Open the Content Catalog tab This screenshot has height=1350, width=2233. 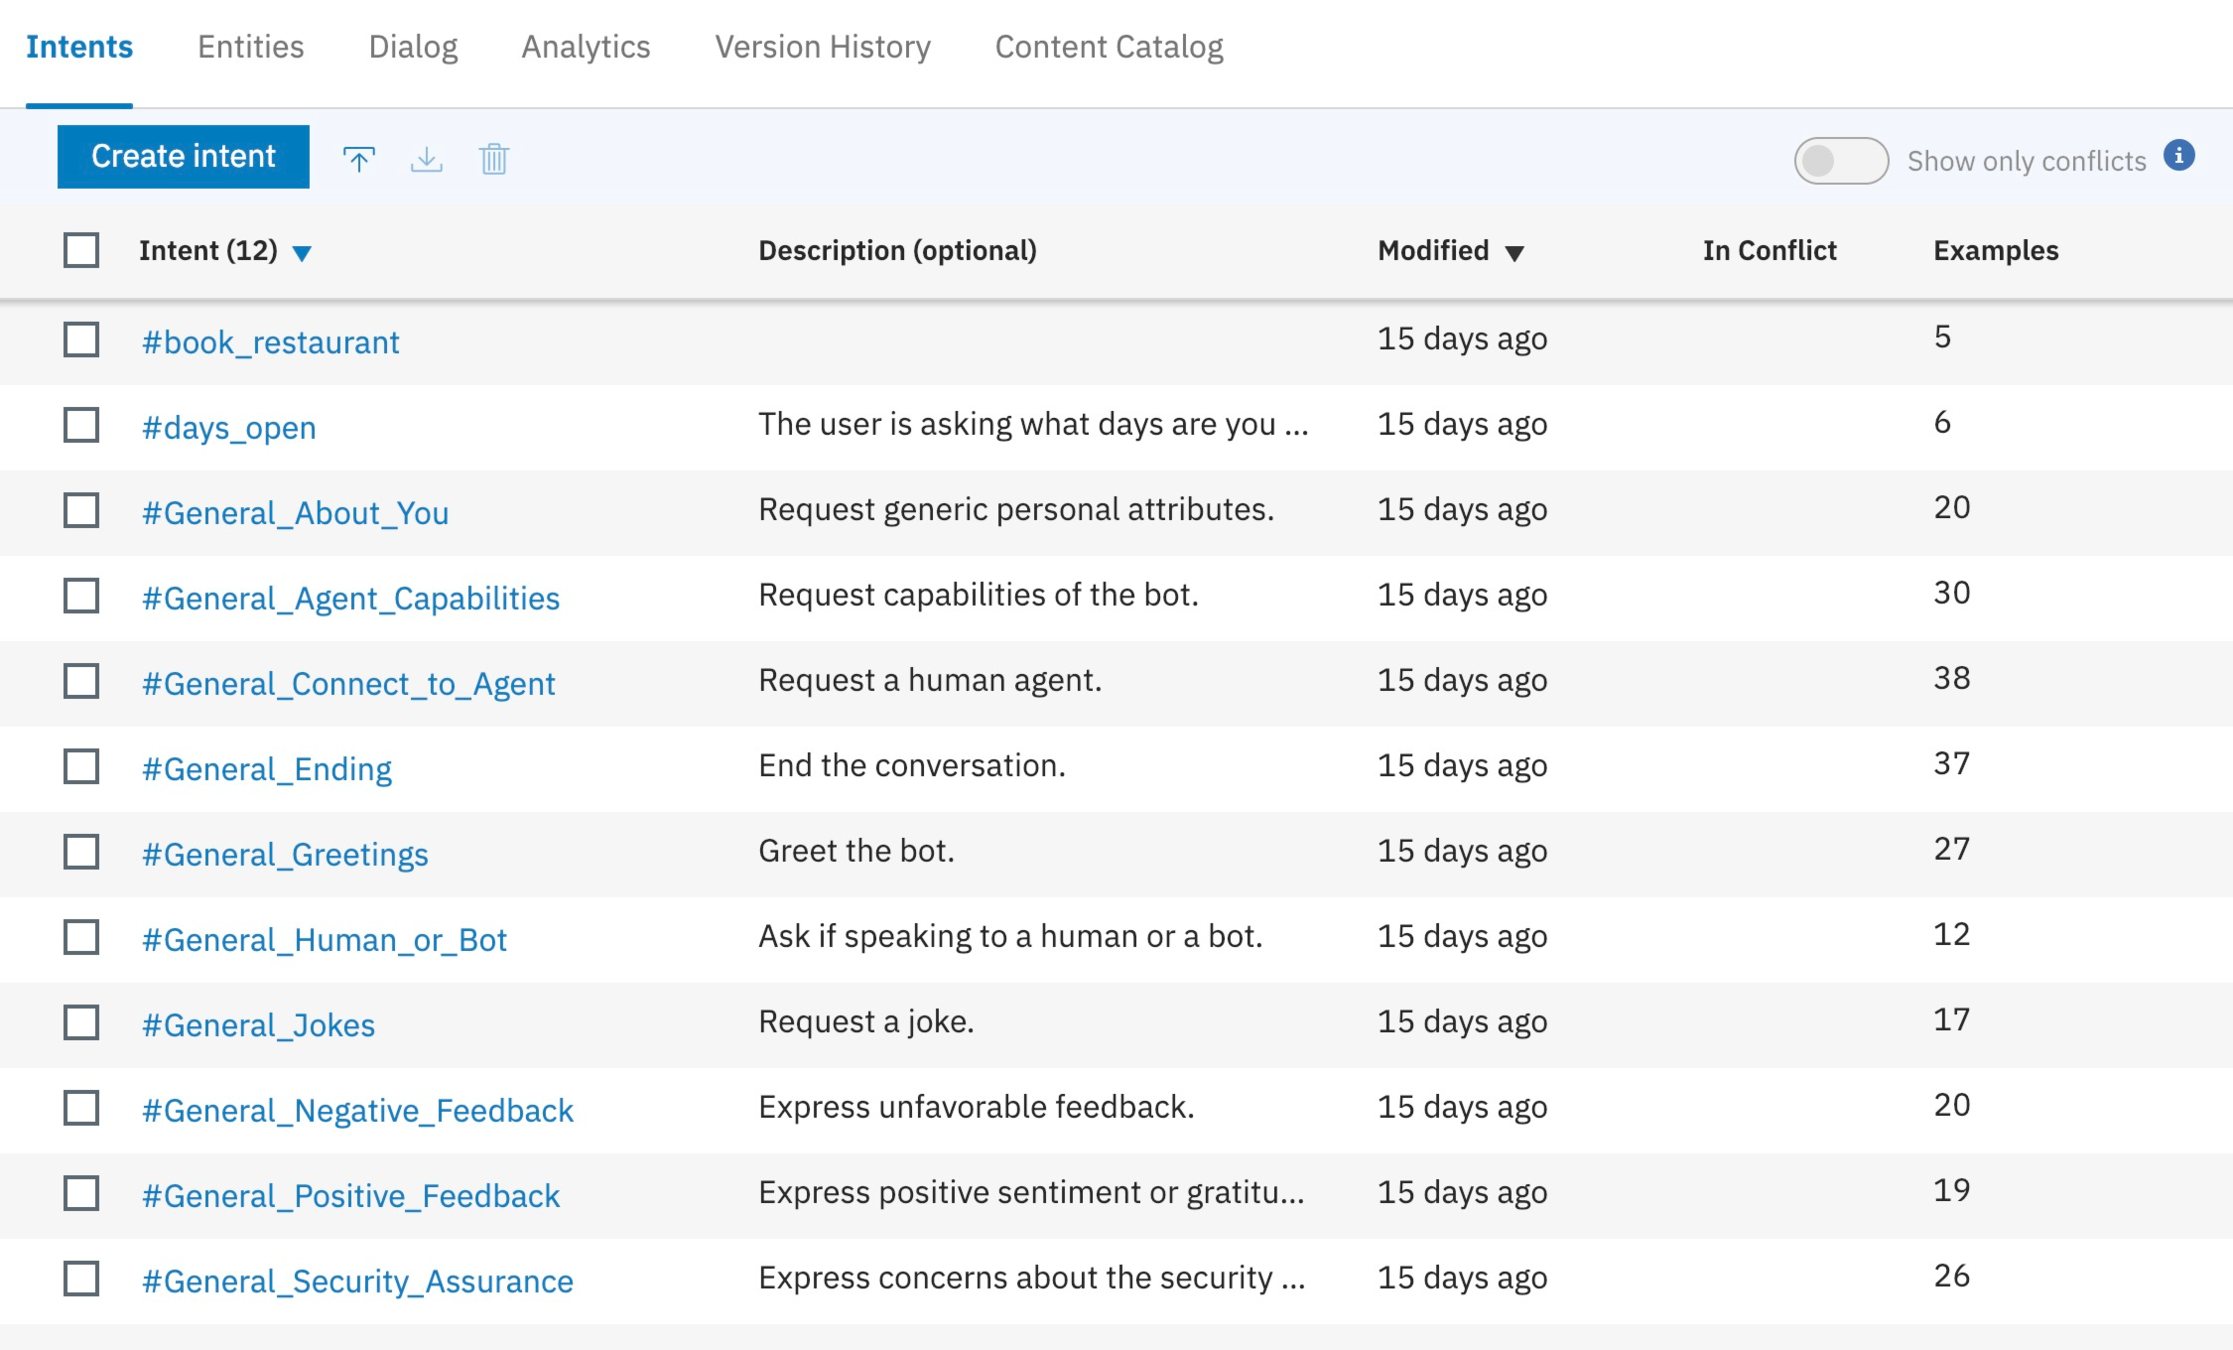tap(1108, 47)
